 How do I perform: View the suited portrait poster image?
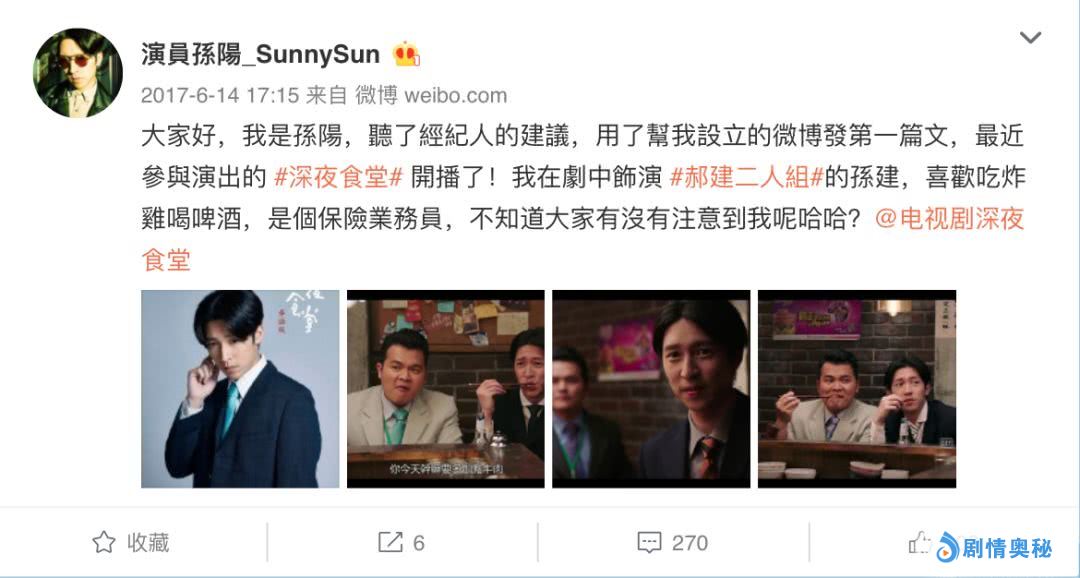pyautogui.click(x=240, y=389)
